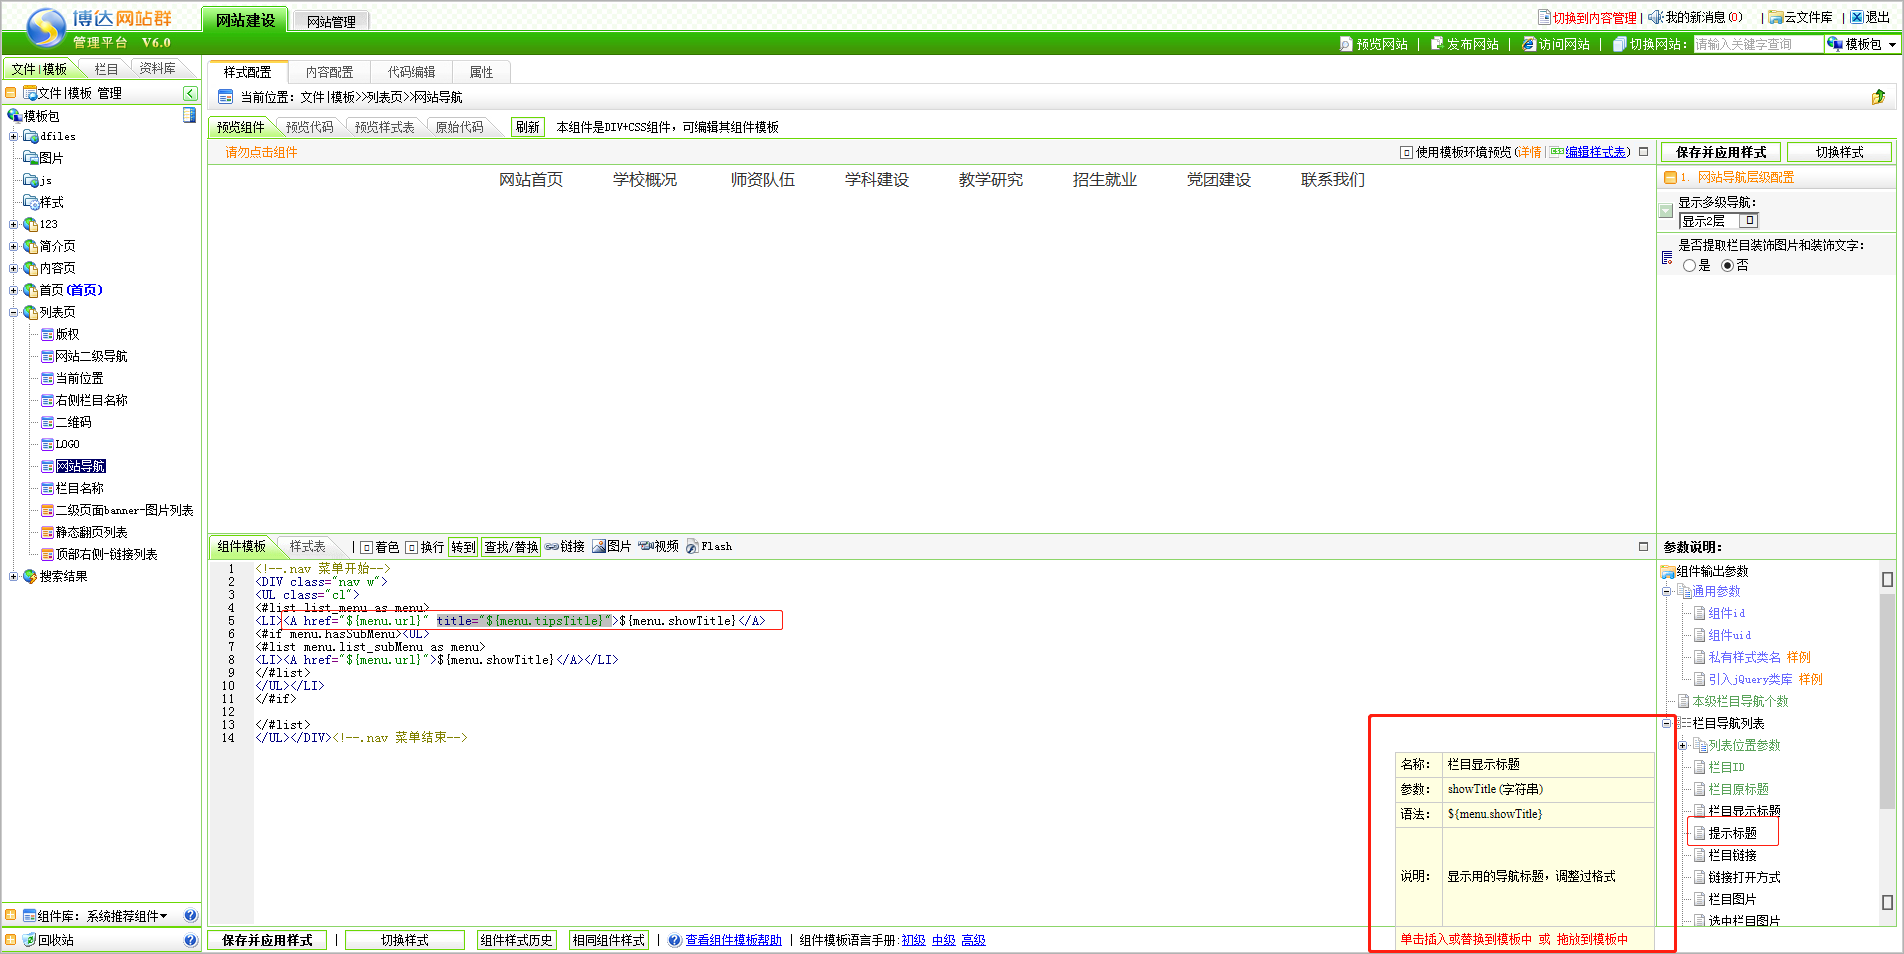Click the 退出 logout icon
The height and width of the screenshot is (954, 1904).
[1856, 17]
